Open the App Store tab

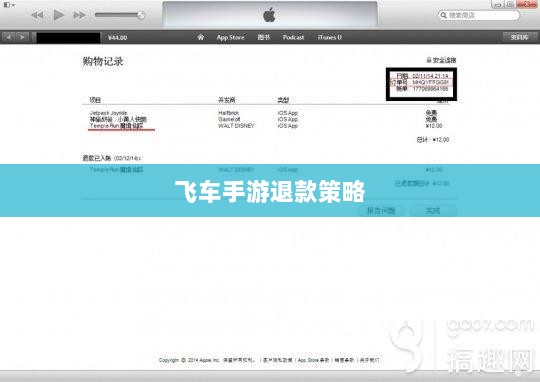(230, 37)
